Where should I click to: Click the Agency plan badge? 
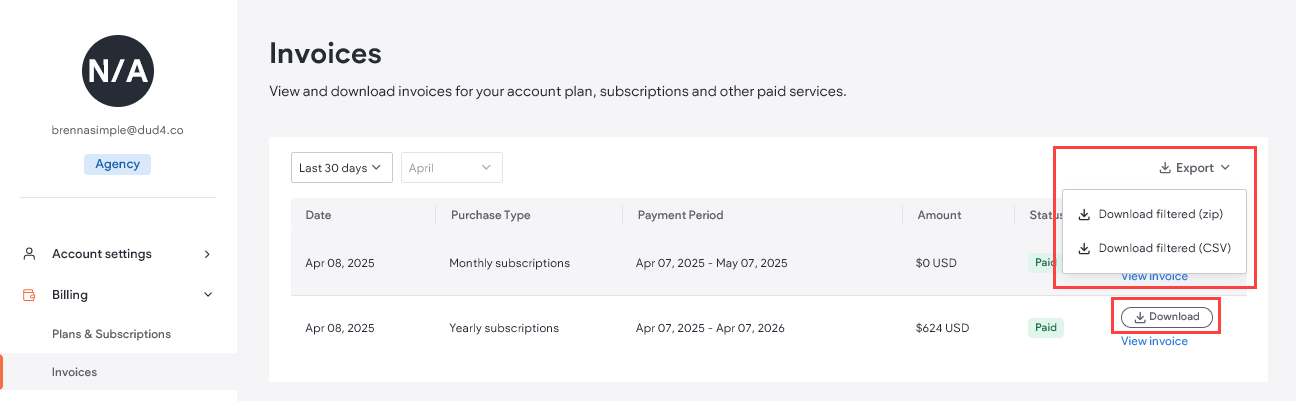pos(118,164)
